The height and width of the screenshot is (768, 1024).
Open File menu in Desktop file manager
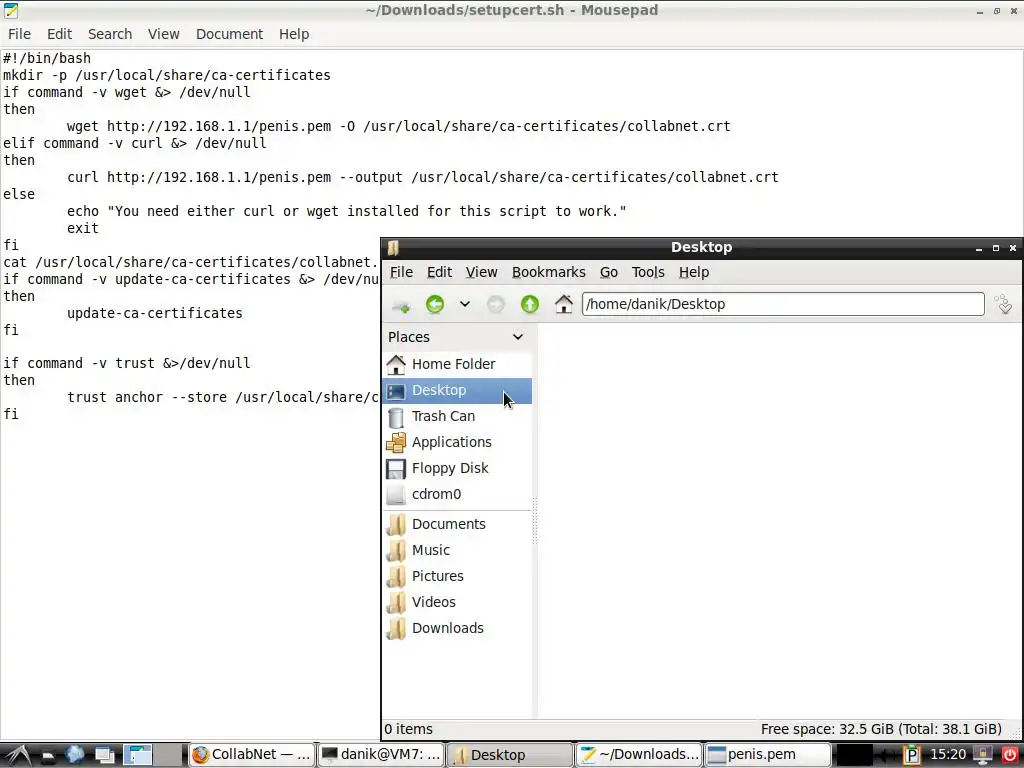[401, 272]
